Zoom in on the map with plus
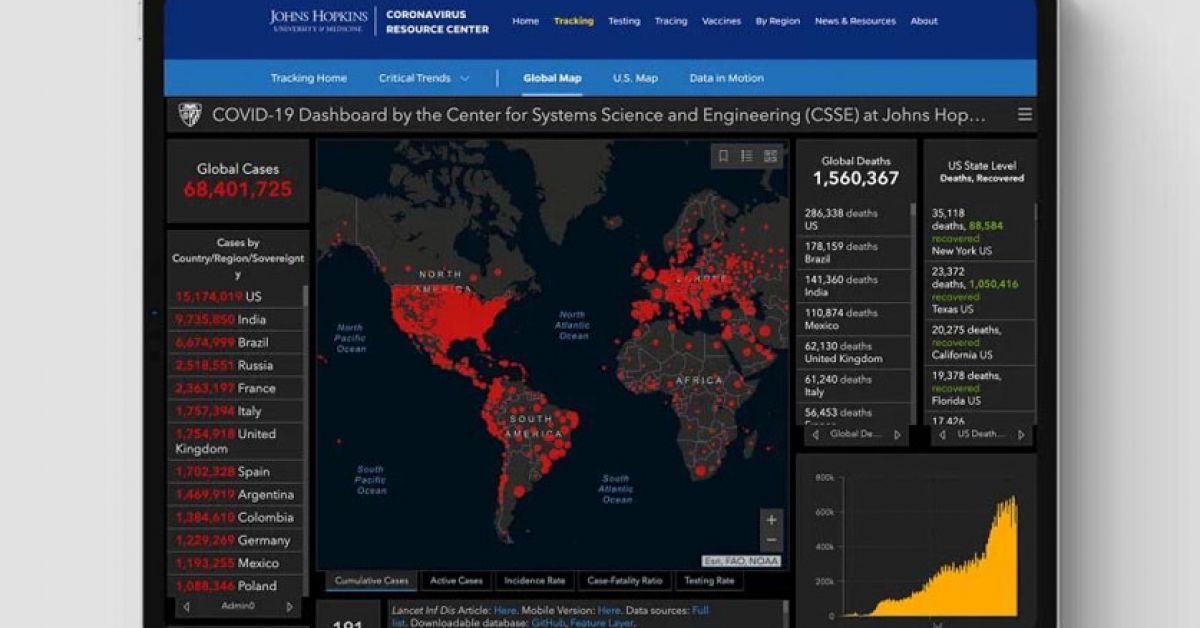 pos(771,520)
